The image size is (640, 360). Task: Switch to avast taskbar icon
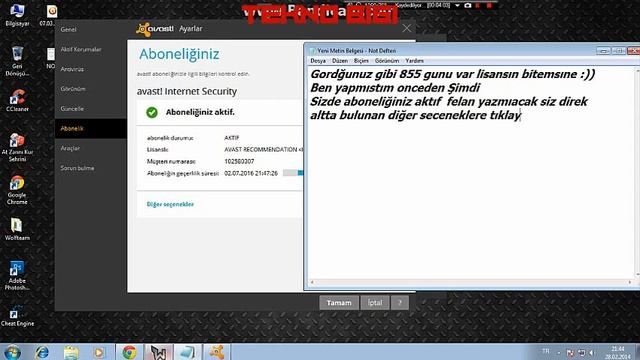pyautogui.click(x=216, y=352)
